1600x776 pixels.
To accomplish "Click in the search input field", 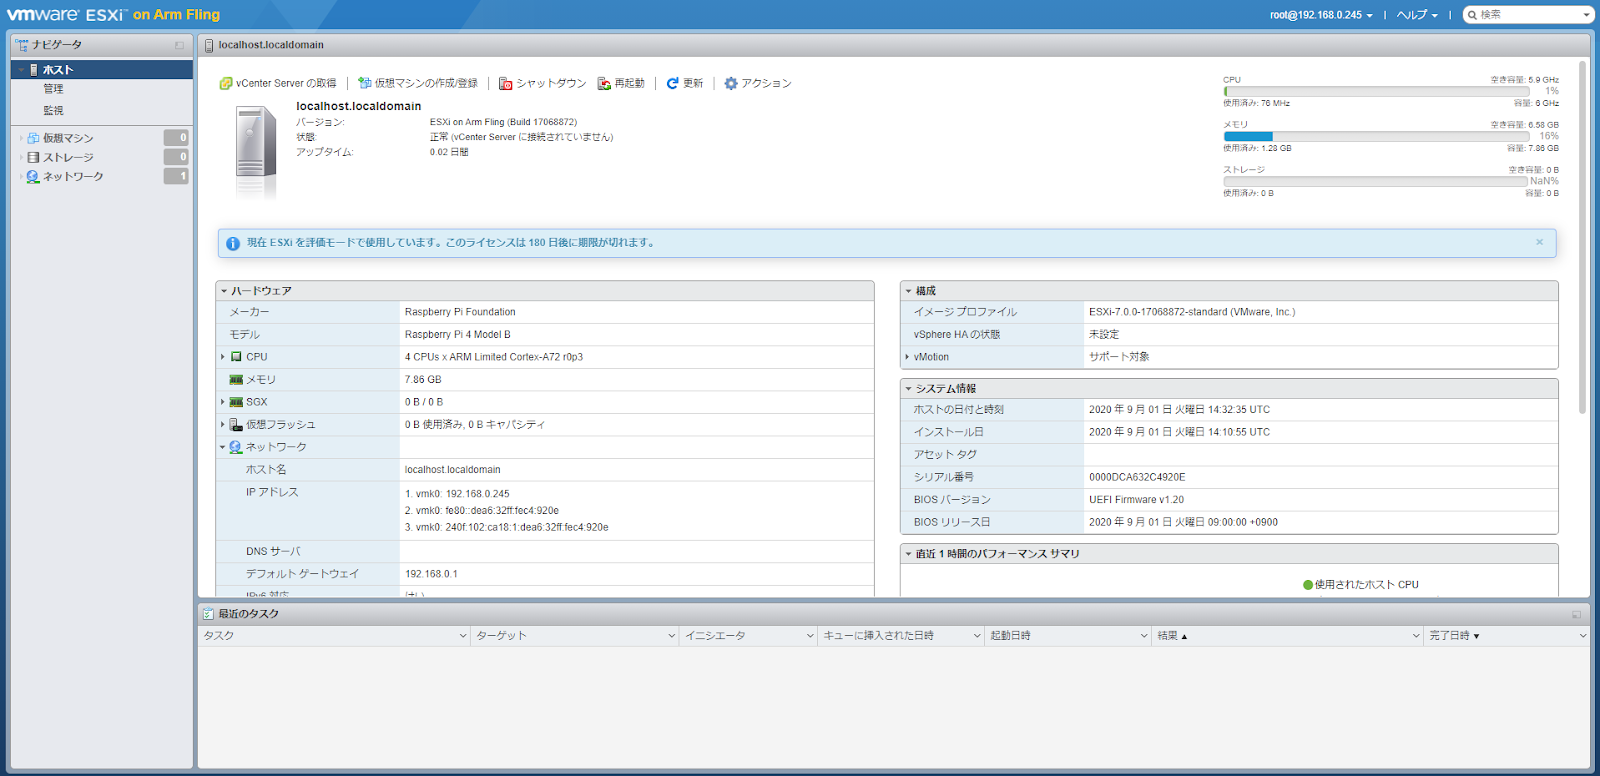I will (1529, 15).
